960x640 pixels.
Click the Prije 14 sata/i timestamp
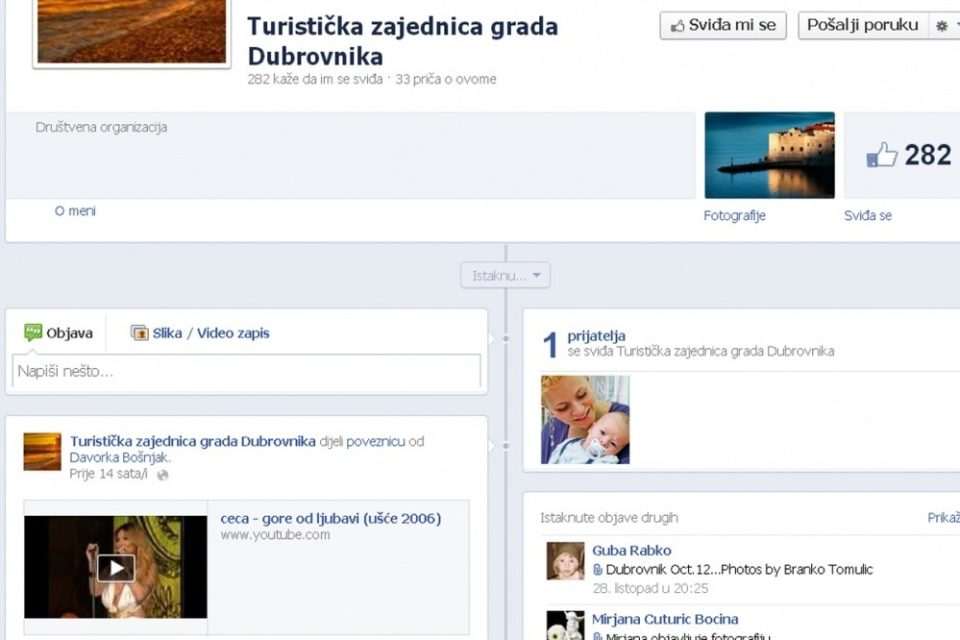(x=108, y=474)
